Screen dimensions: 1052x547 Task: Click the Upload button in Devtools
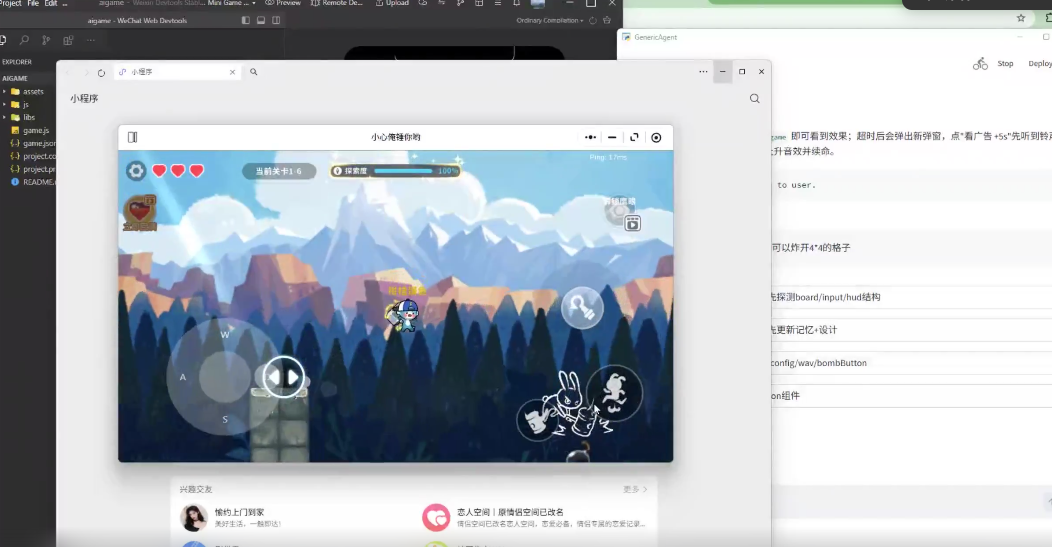(392, 3)
